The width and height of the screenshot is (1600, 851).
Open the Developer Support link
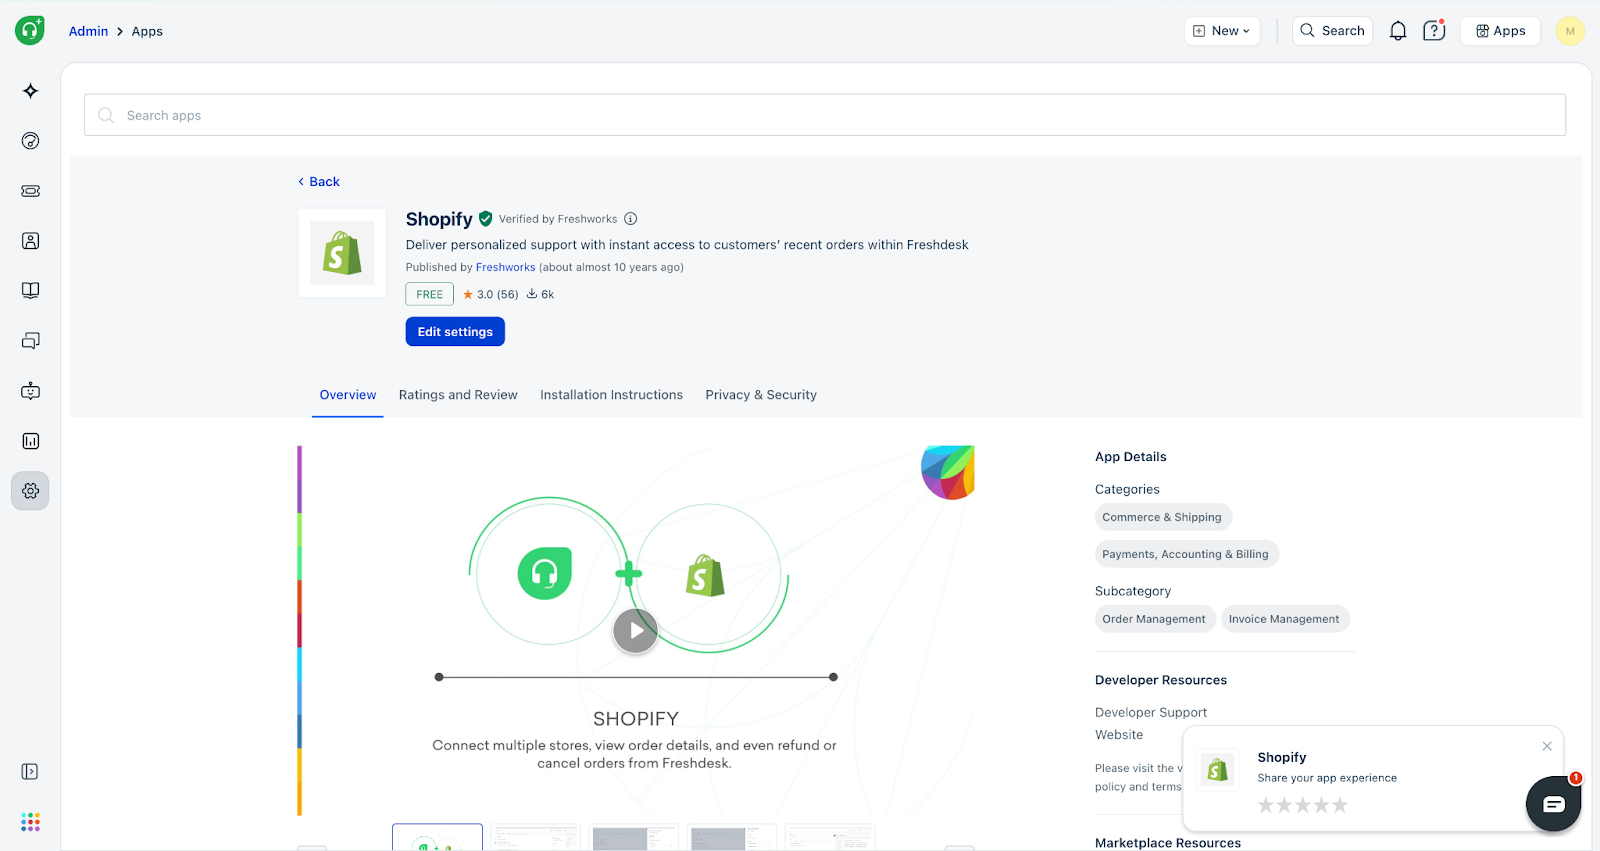(1151, 712)
